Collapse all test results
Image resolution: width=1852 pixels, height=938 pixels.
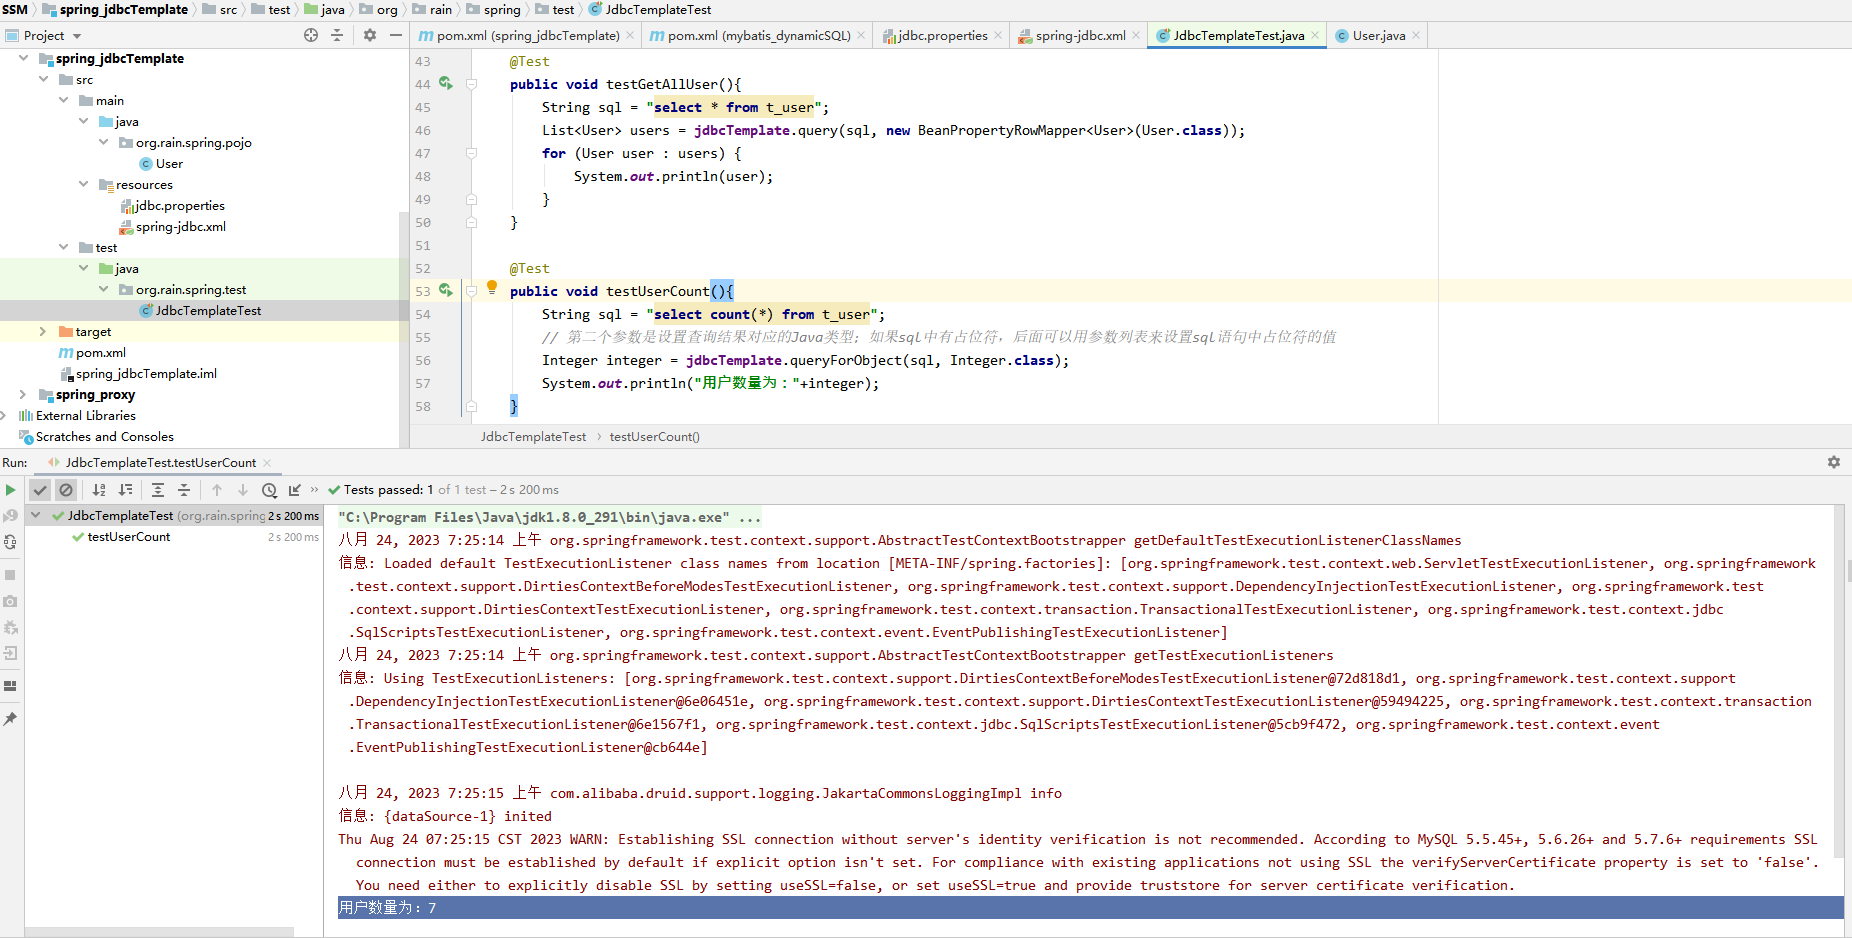184,490
